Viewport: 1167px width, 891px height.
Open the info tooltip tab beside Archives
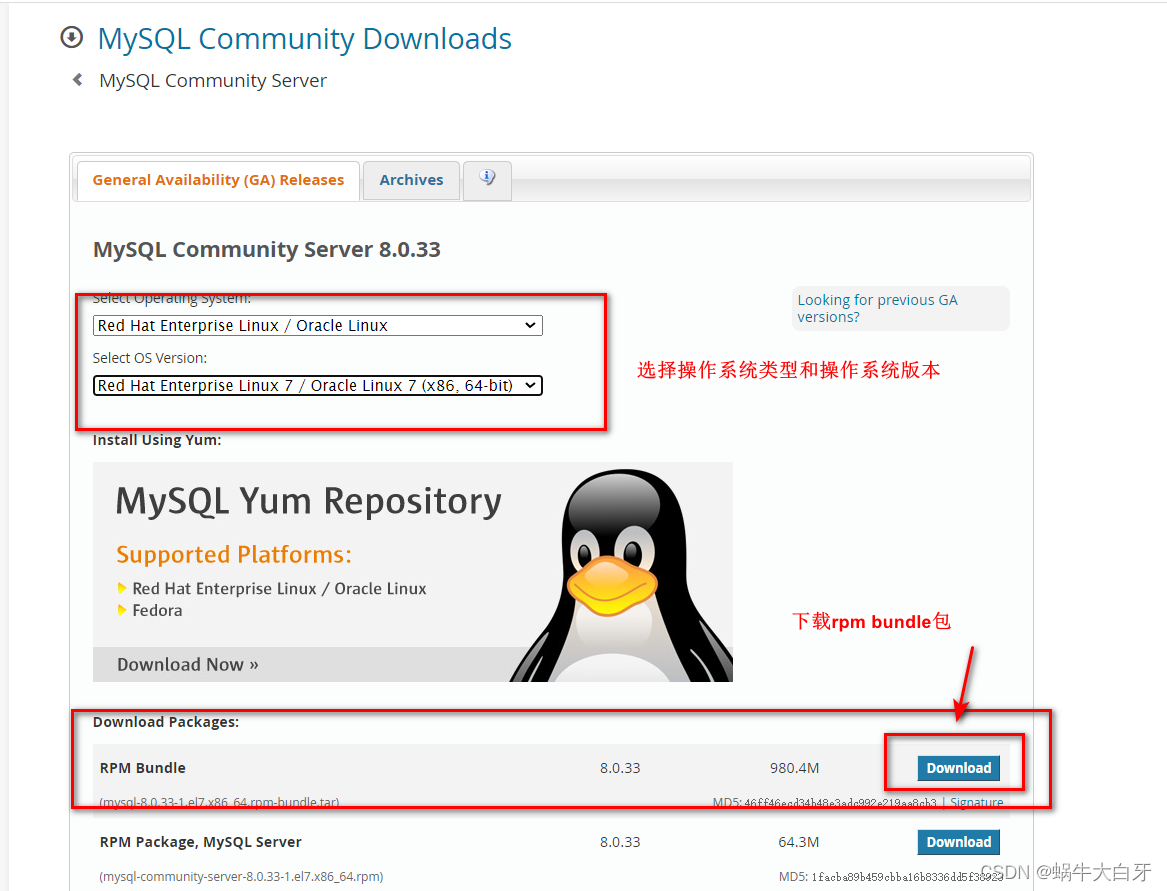(487, 180)
